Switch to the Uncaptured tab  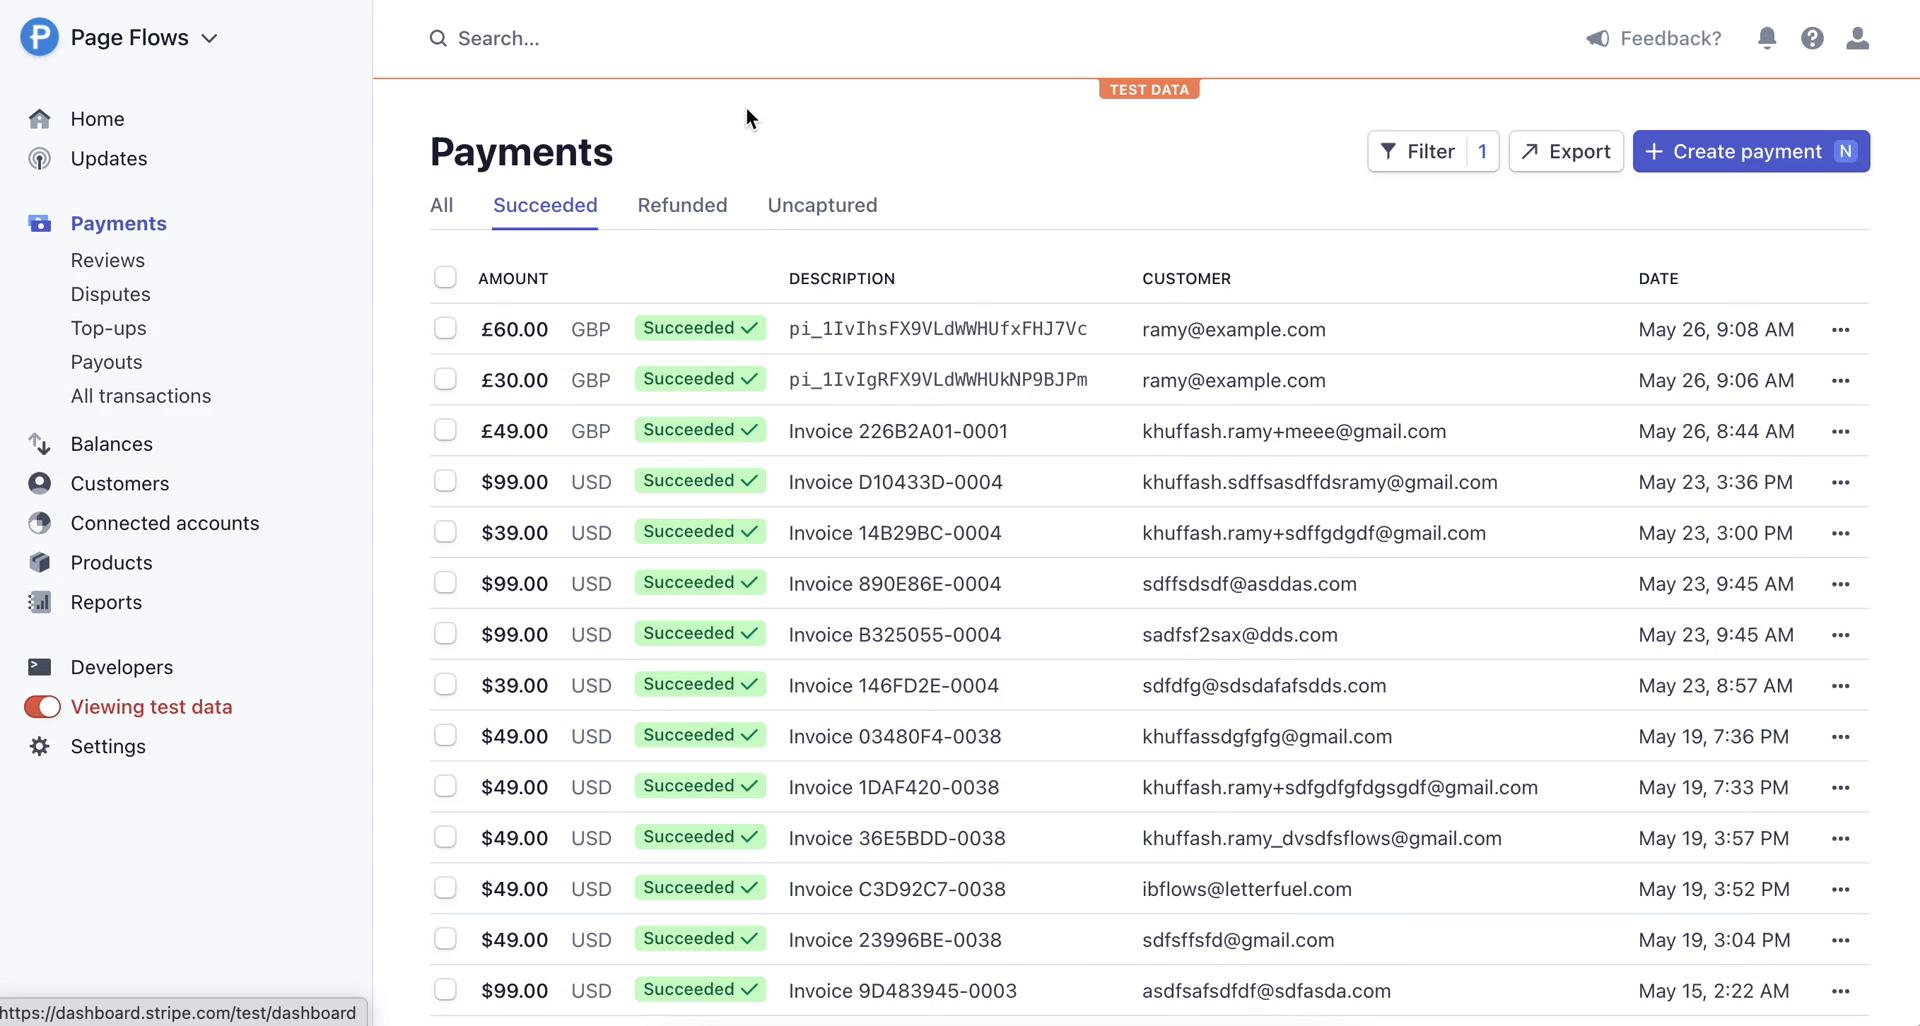(823, 205)
